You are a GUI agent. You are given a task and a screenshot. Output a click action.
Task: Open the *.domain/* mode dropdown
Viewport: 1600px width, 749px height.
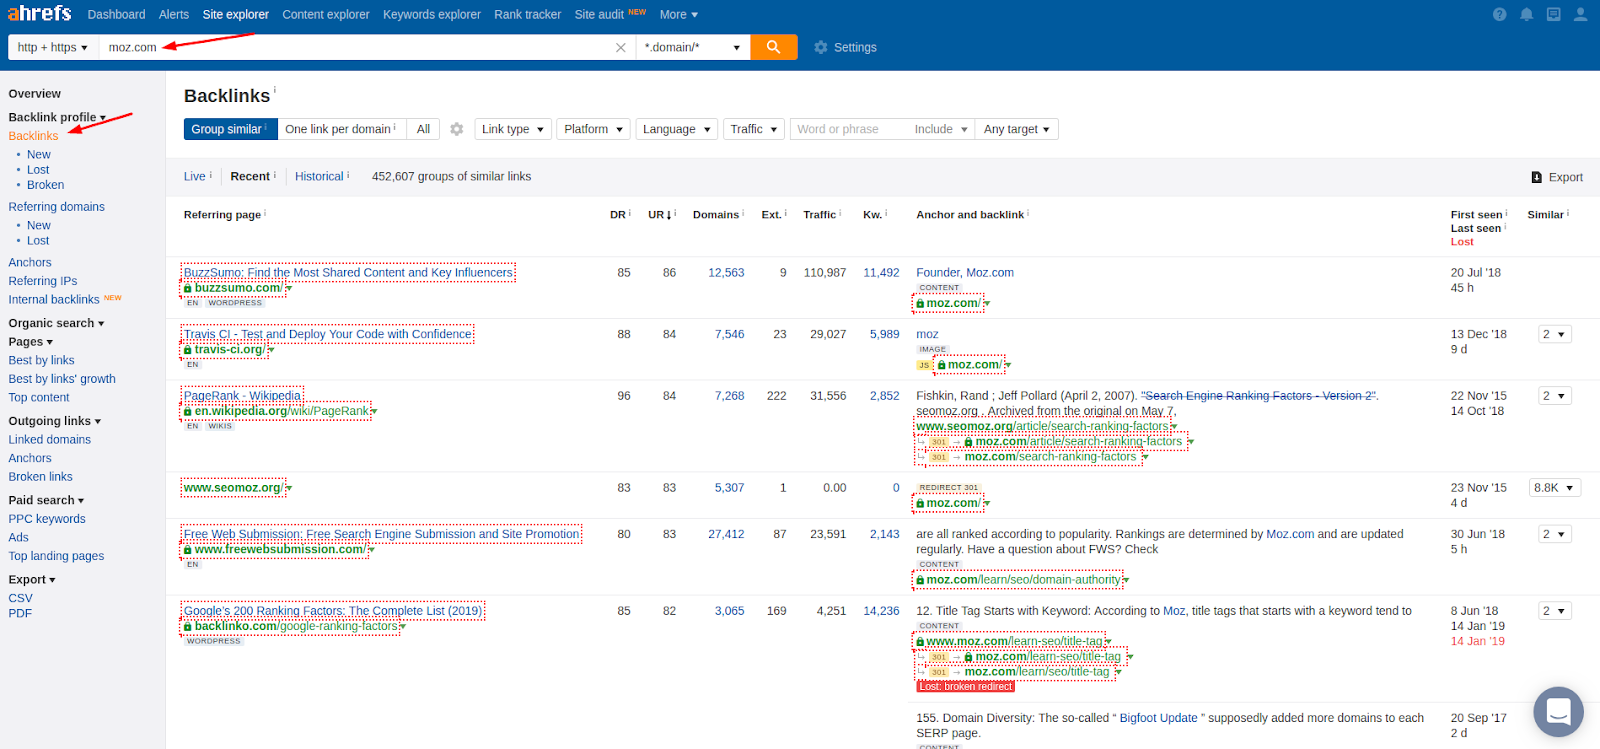693,47
